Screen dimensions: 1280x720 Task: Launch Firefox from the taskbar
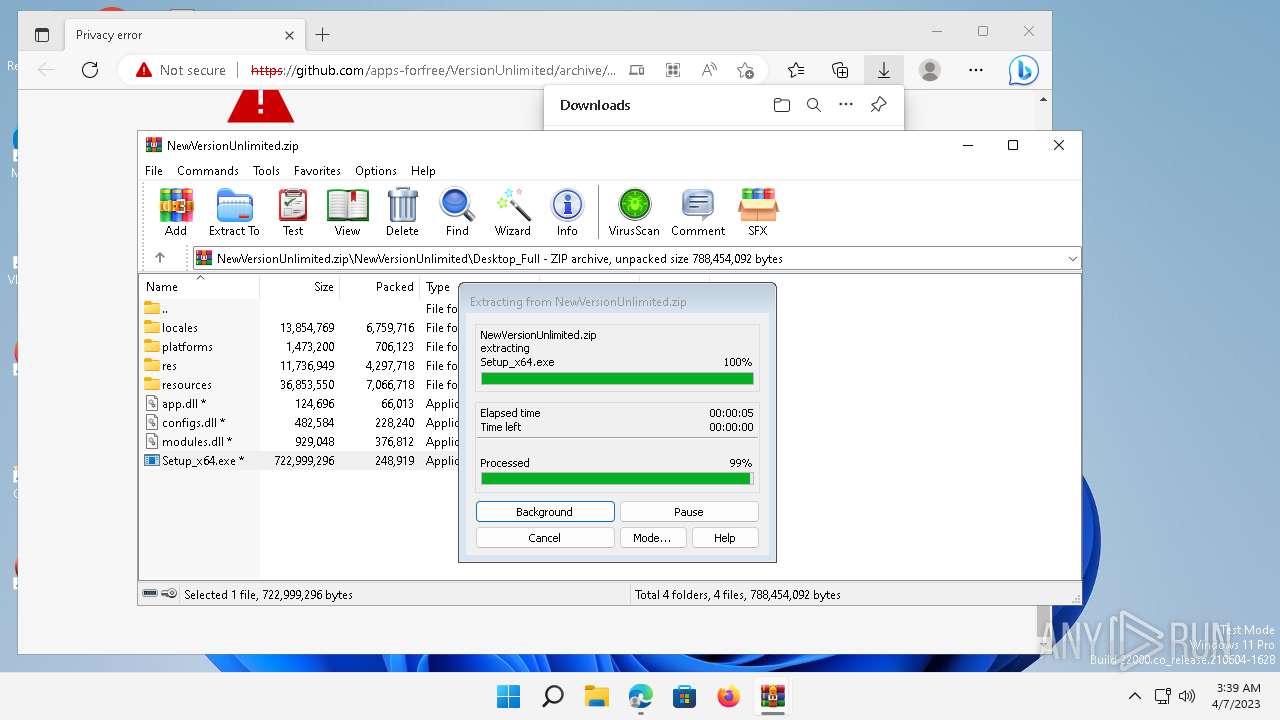(x=728, y=696)
